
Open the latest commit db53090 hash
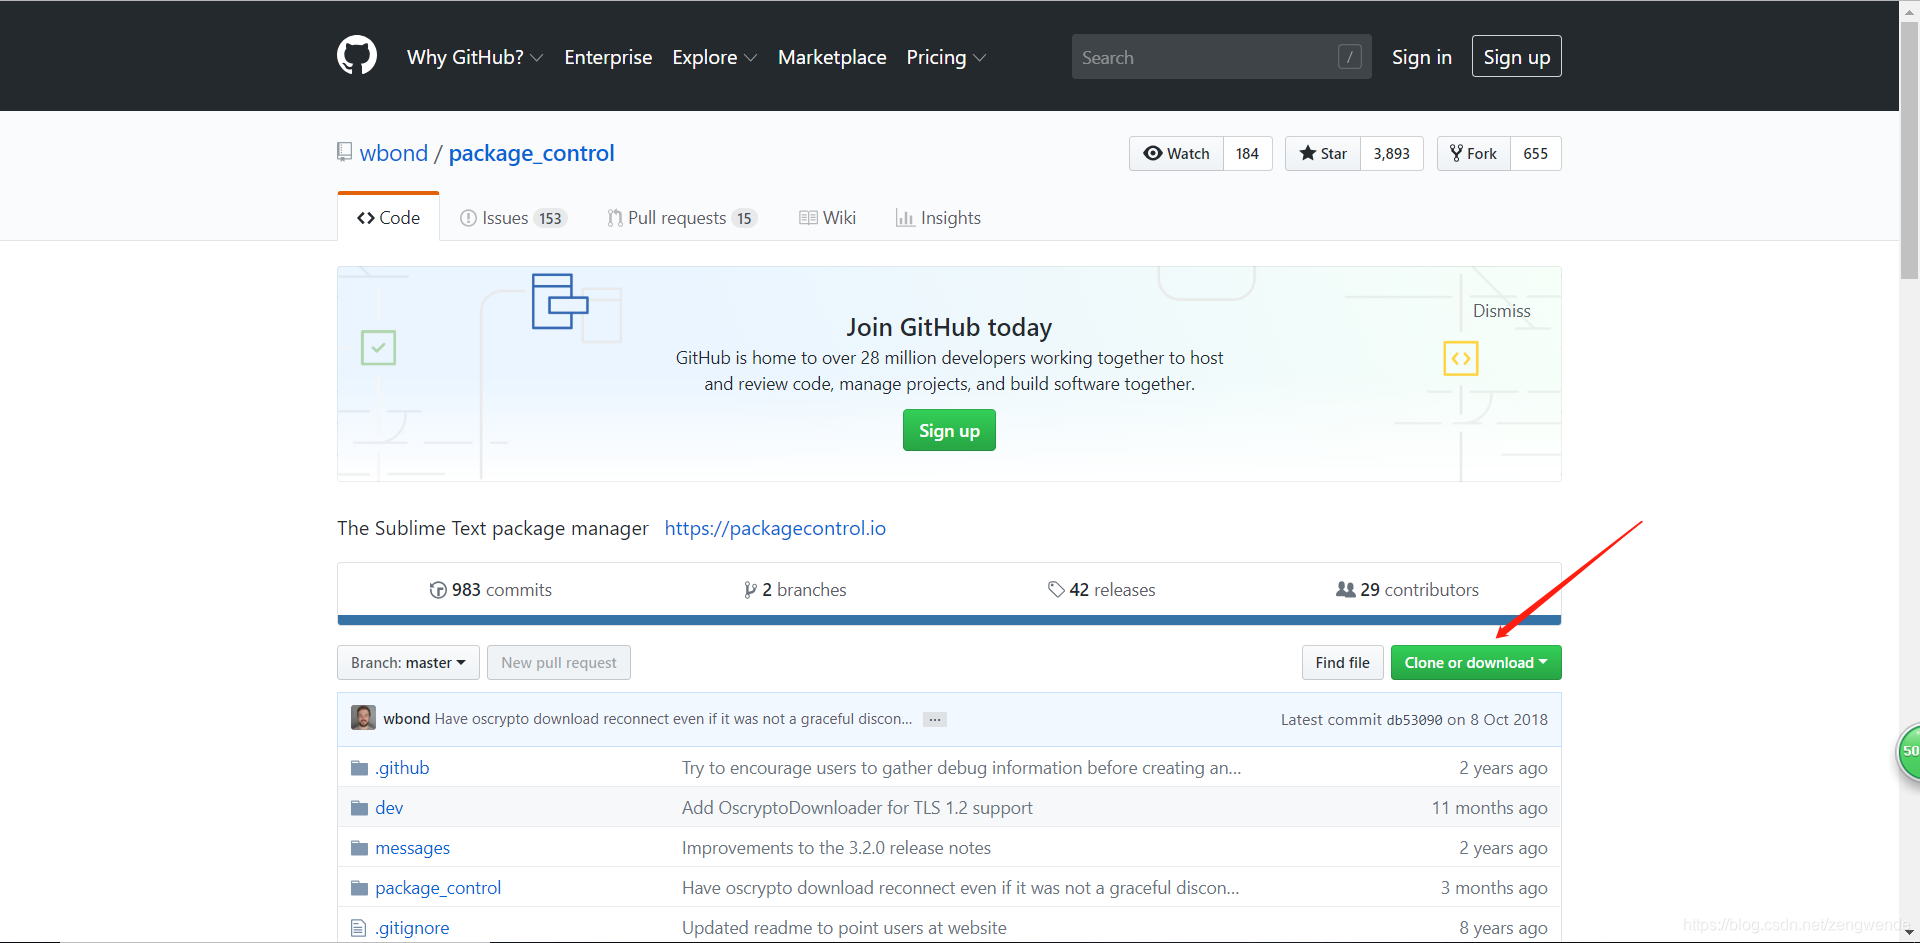tap(1414, 720)
